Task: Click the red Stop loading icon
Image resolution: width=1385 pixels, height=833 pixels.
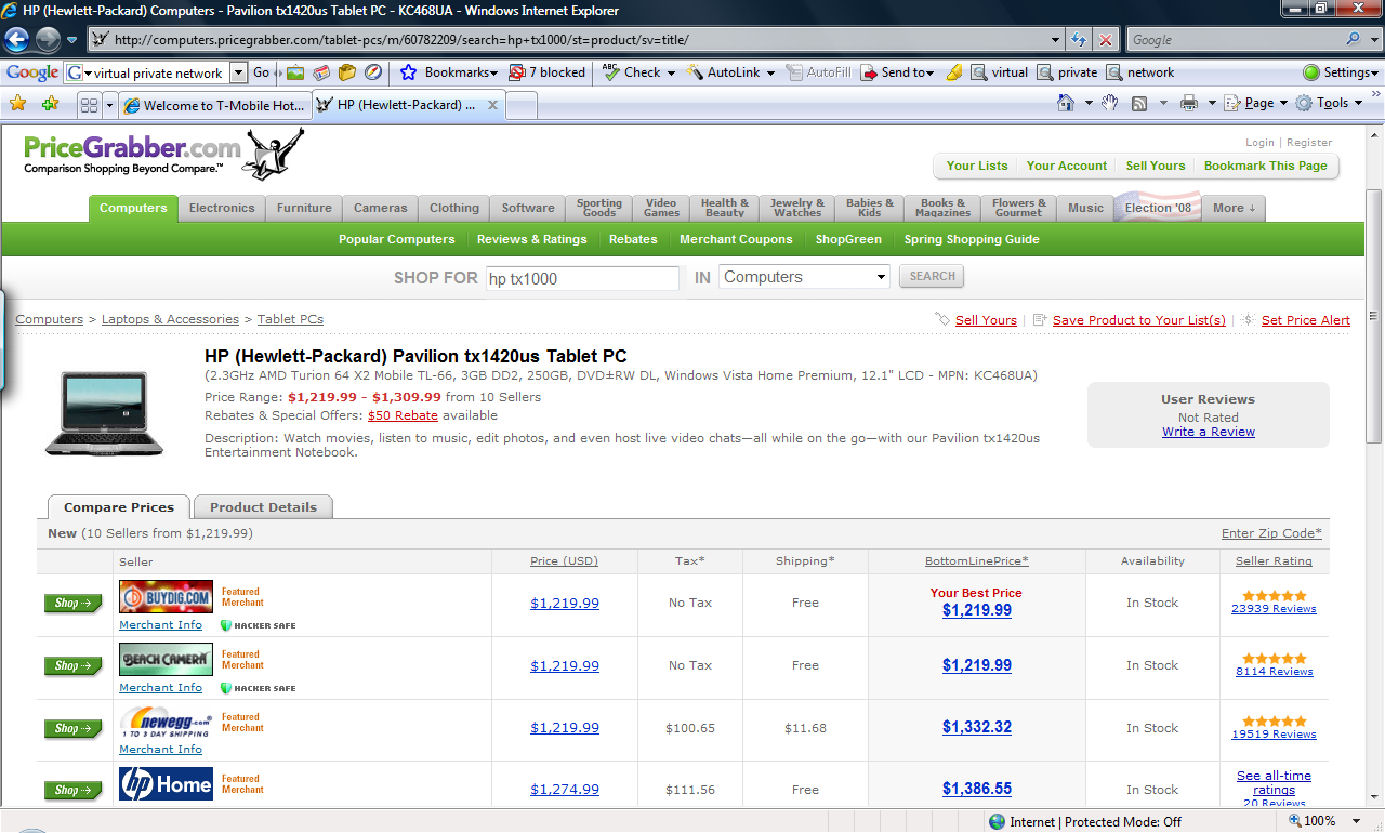Action: [1106, 40]
